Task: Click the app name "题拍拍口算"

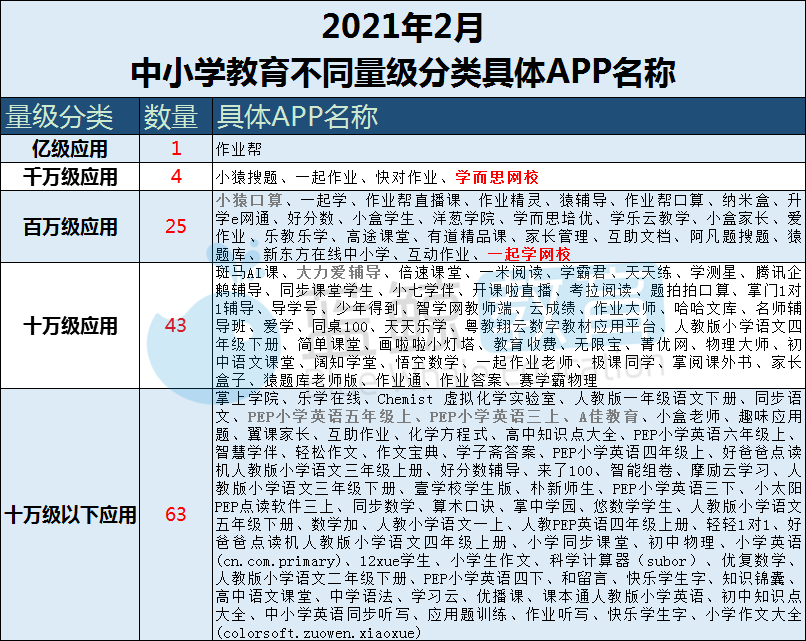Action: (x=690, y=290)
